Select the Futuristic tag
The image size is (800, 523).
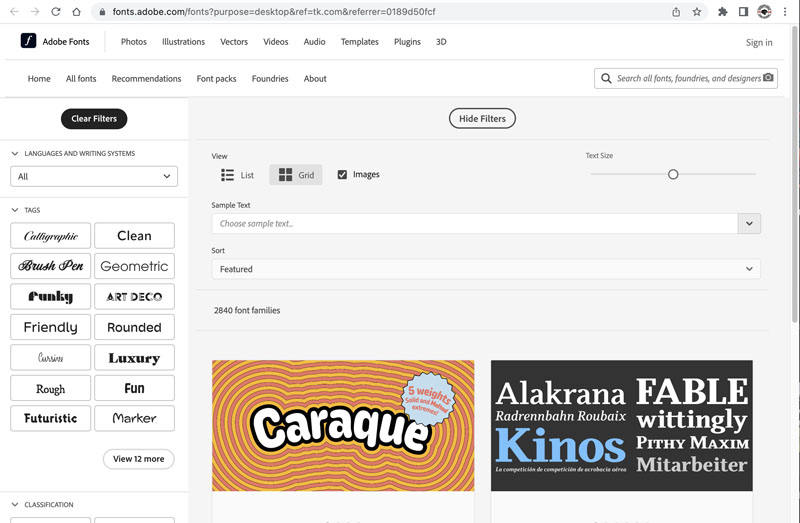tap(51, 418)
